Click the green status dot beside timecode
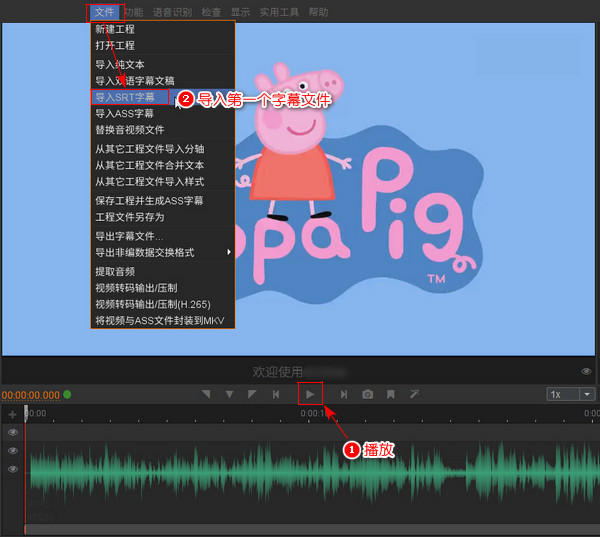The image size is (600, 537). [x=67, y=394]
